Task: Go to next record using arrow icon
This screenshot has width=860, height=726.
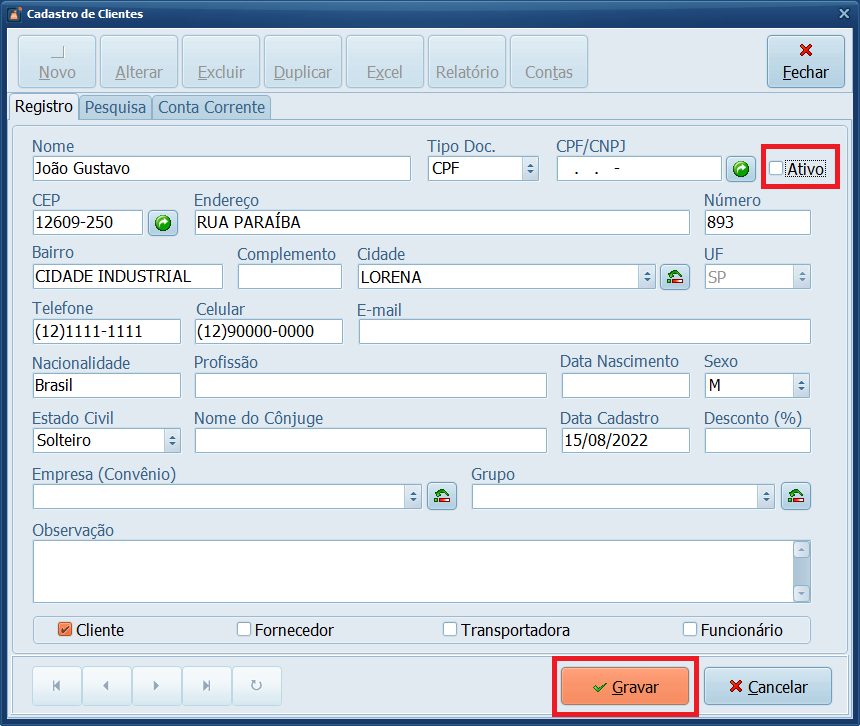Action: tap(156, 686)
